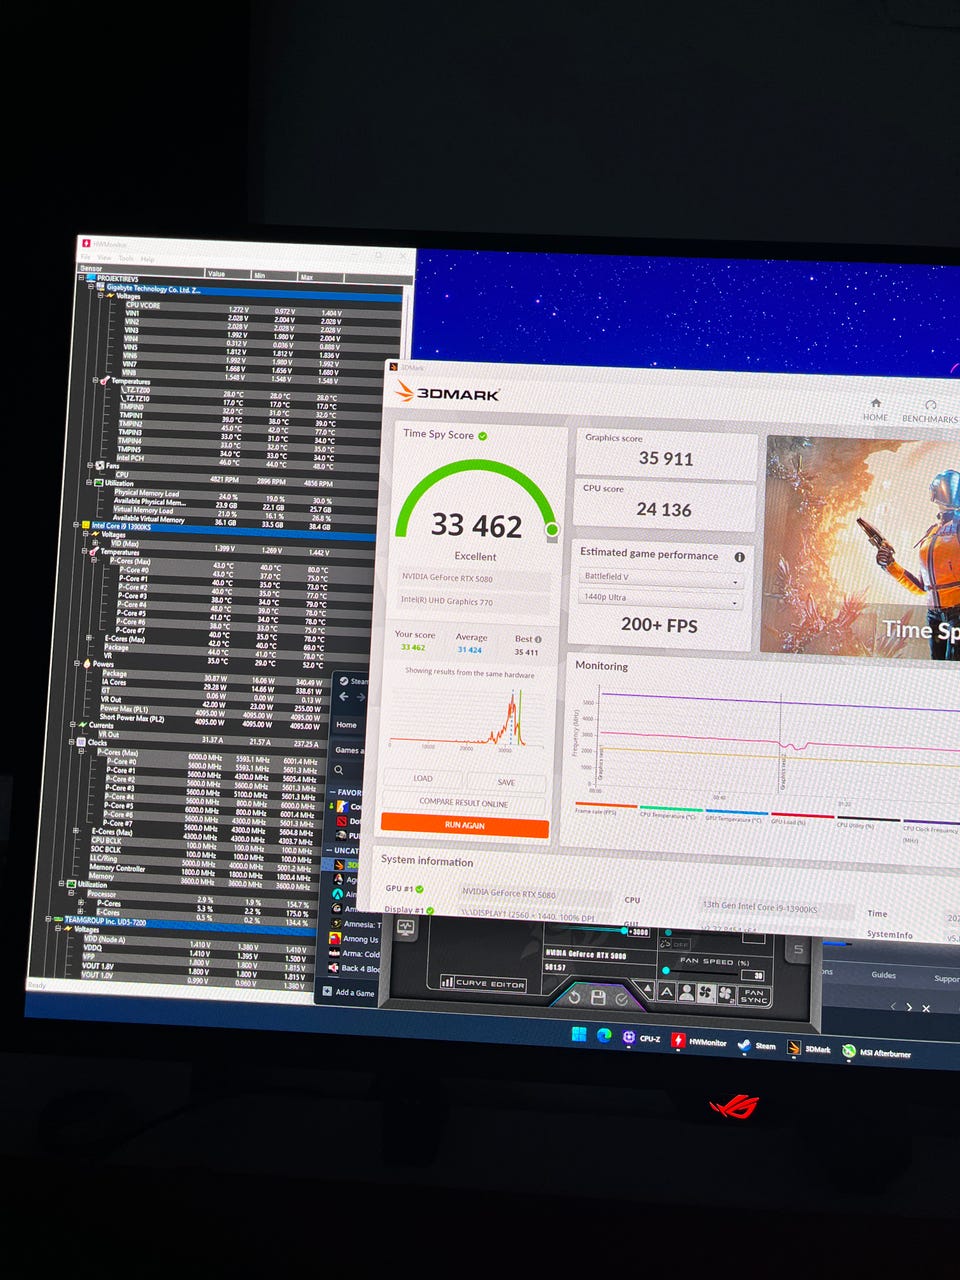Click the SAVE result button
The height and width of the screenshot is (1280, 960).
point(507,782)
